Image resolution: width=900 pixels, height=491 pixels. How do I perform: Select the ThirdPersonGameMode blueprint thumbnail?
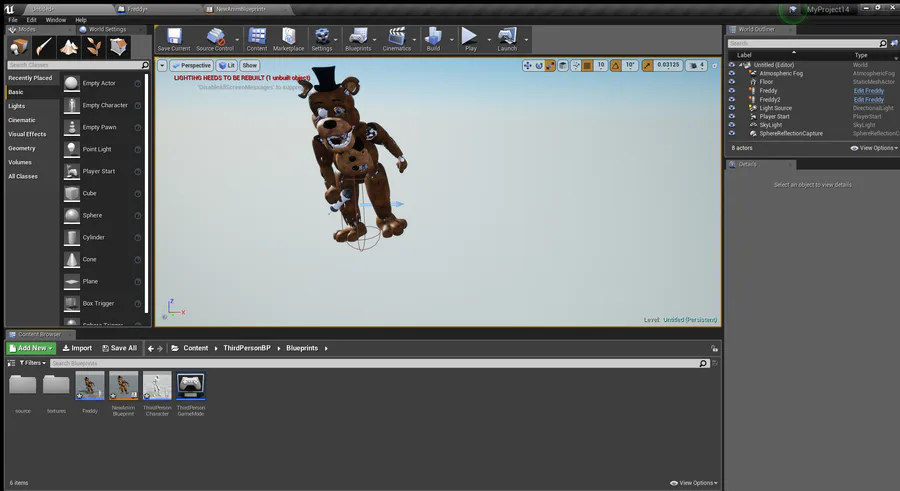[190, 386]
